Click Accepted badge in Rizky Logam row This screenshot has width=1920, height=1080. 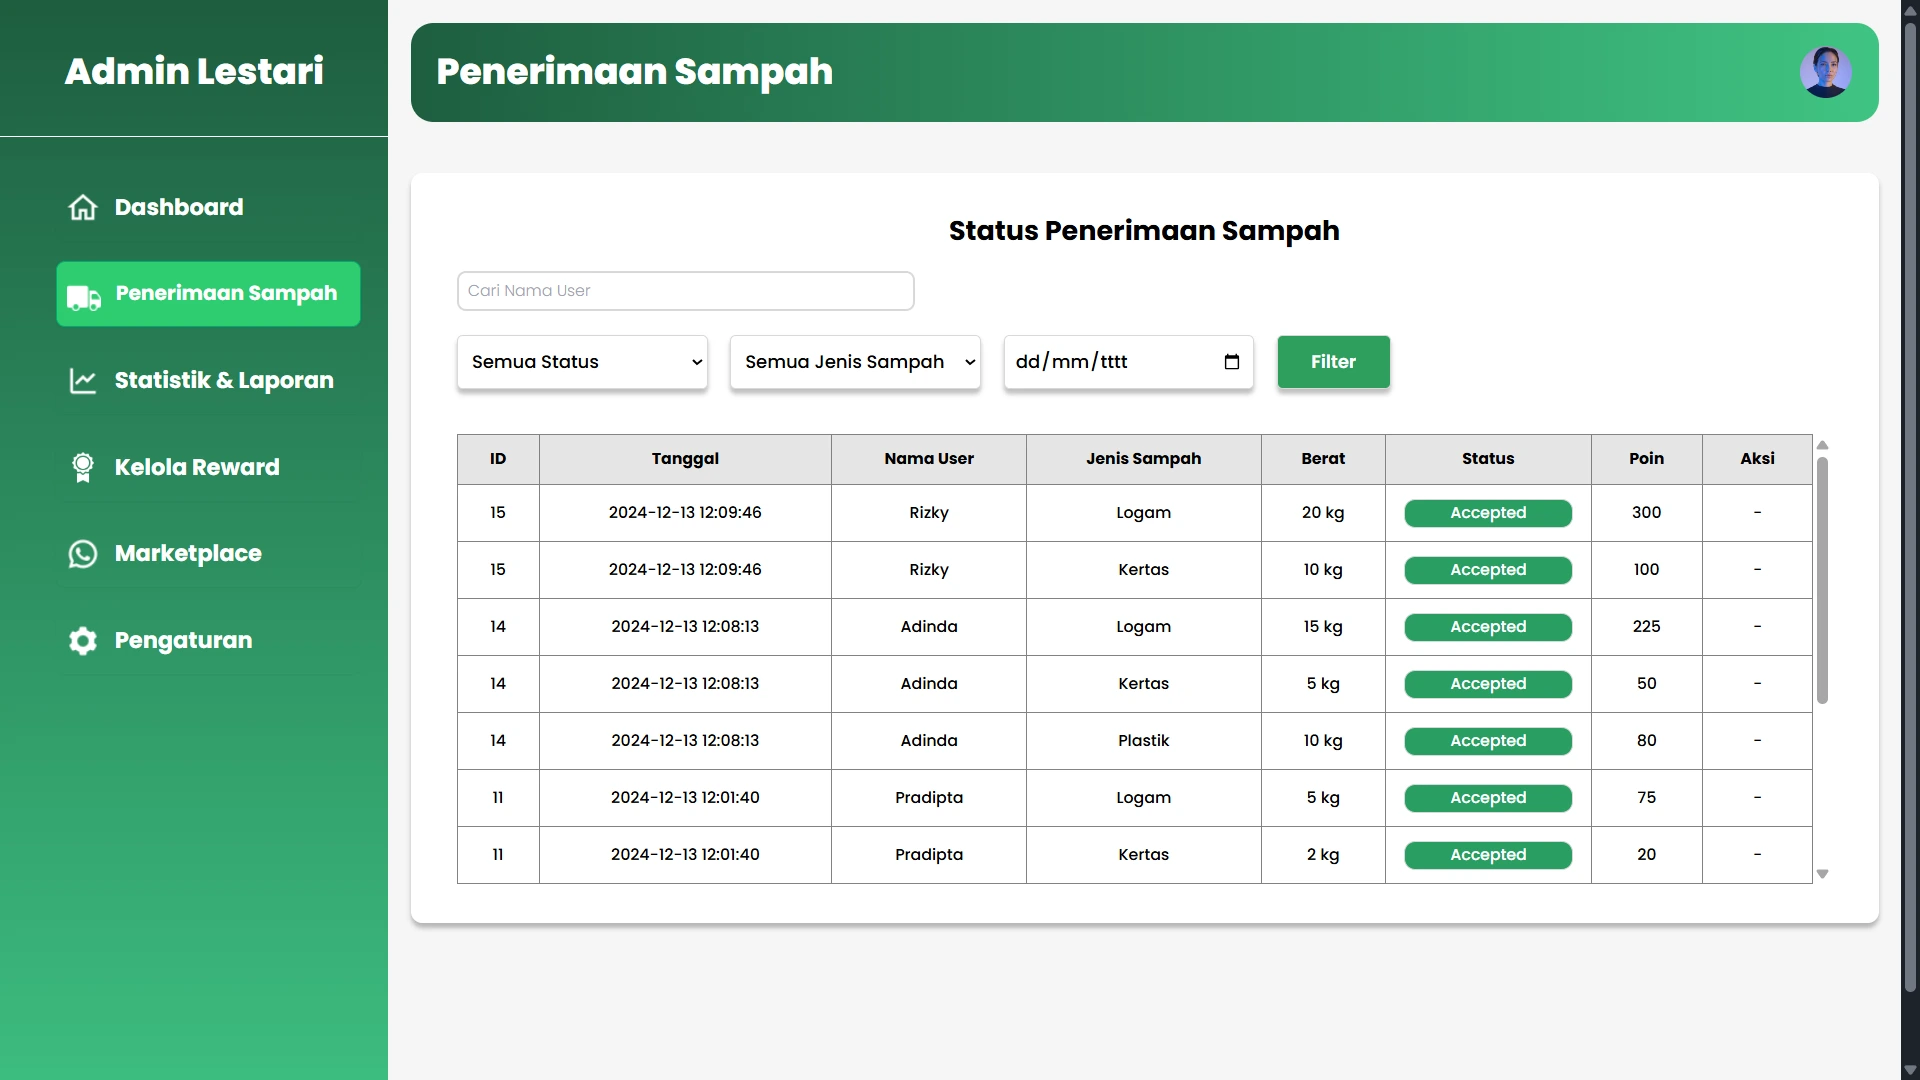tap(1488, 513)
